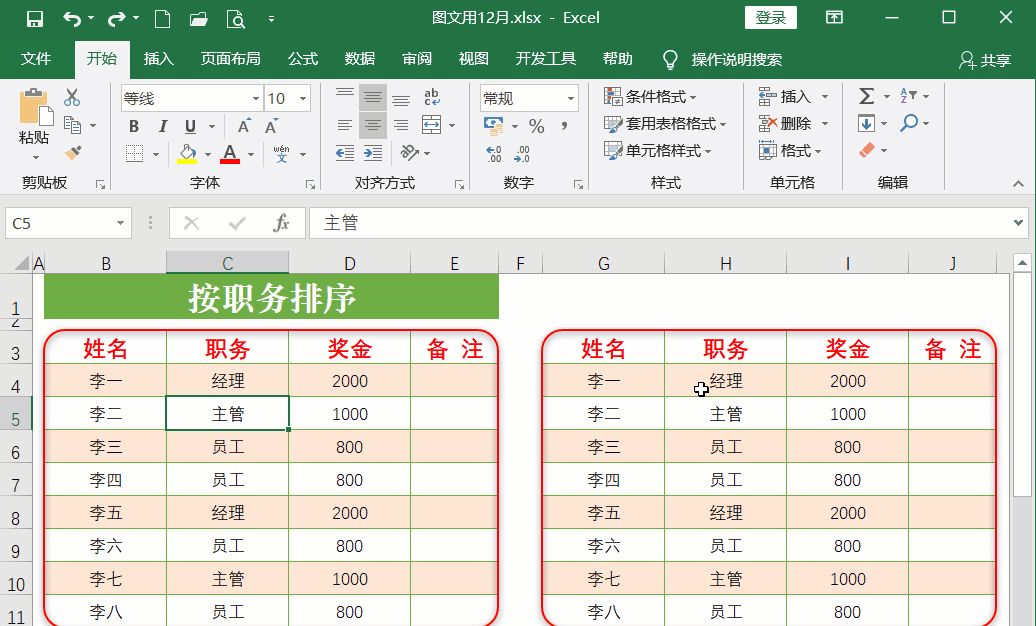1036x626 pixels.
Task: Apply bold formatting with the B icon
Action: pyautogui.click(x=132, y=127)
